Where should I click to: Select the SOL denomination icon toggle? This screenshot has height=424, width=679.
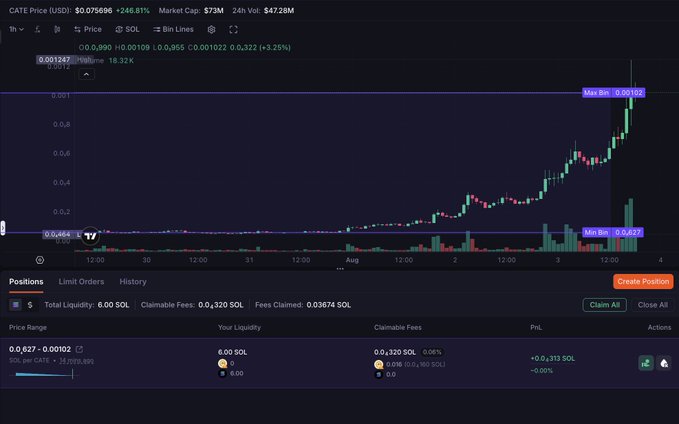[16, 305]
